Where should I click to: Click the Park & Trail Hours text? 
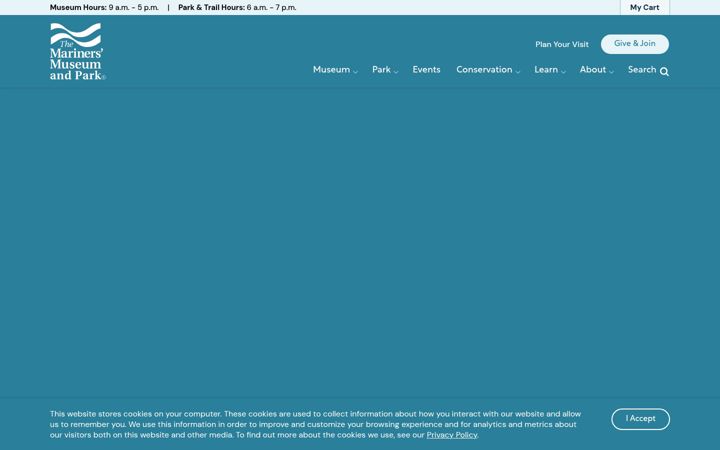[x=237, y=7]
